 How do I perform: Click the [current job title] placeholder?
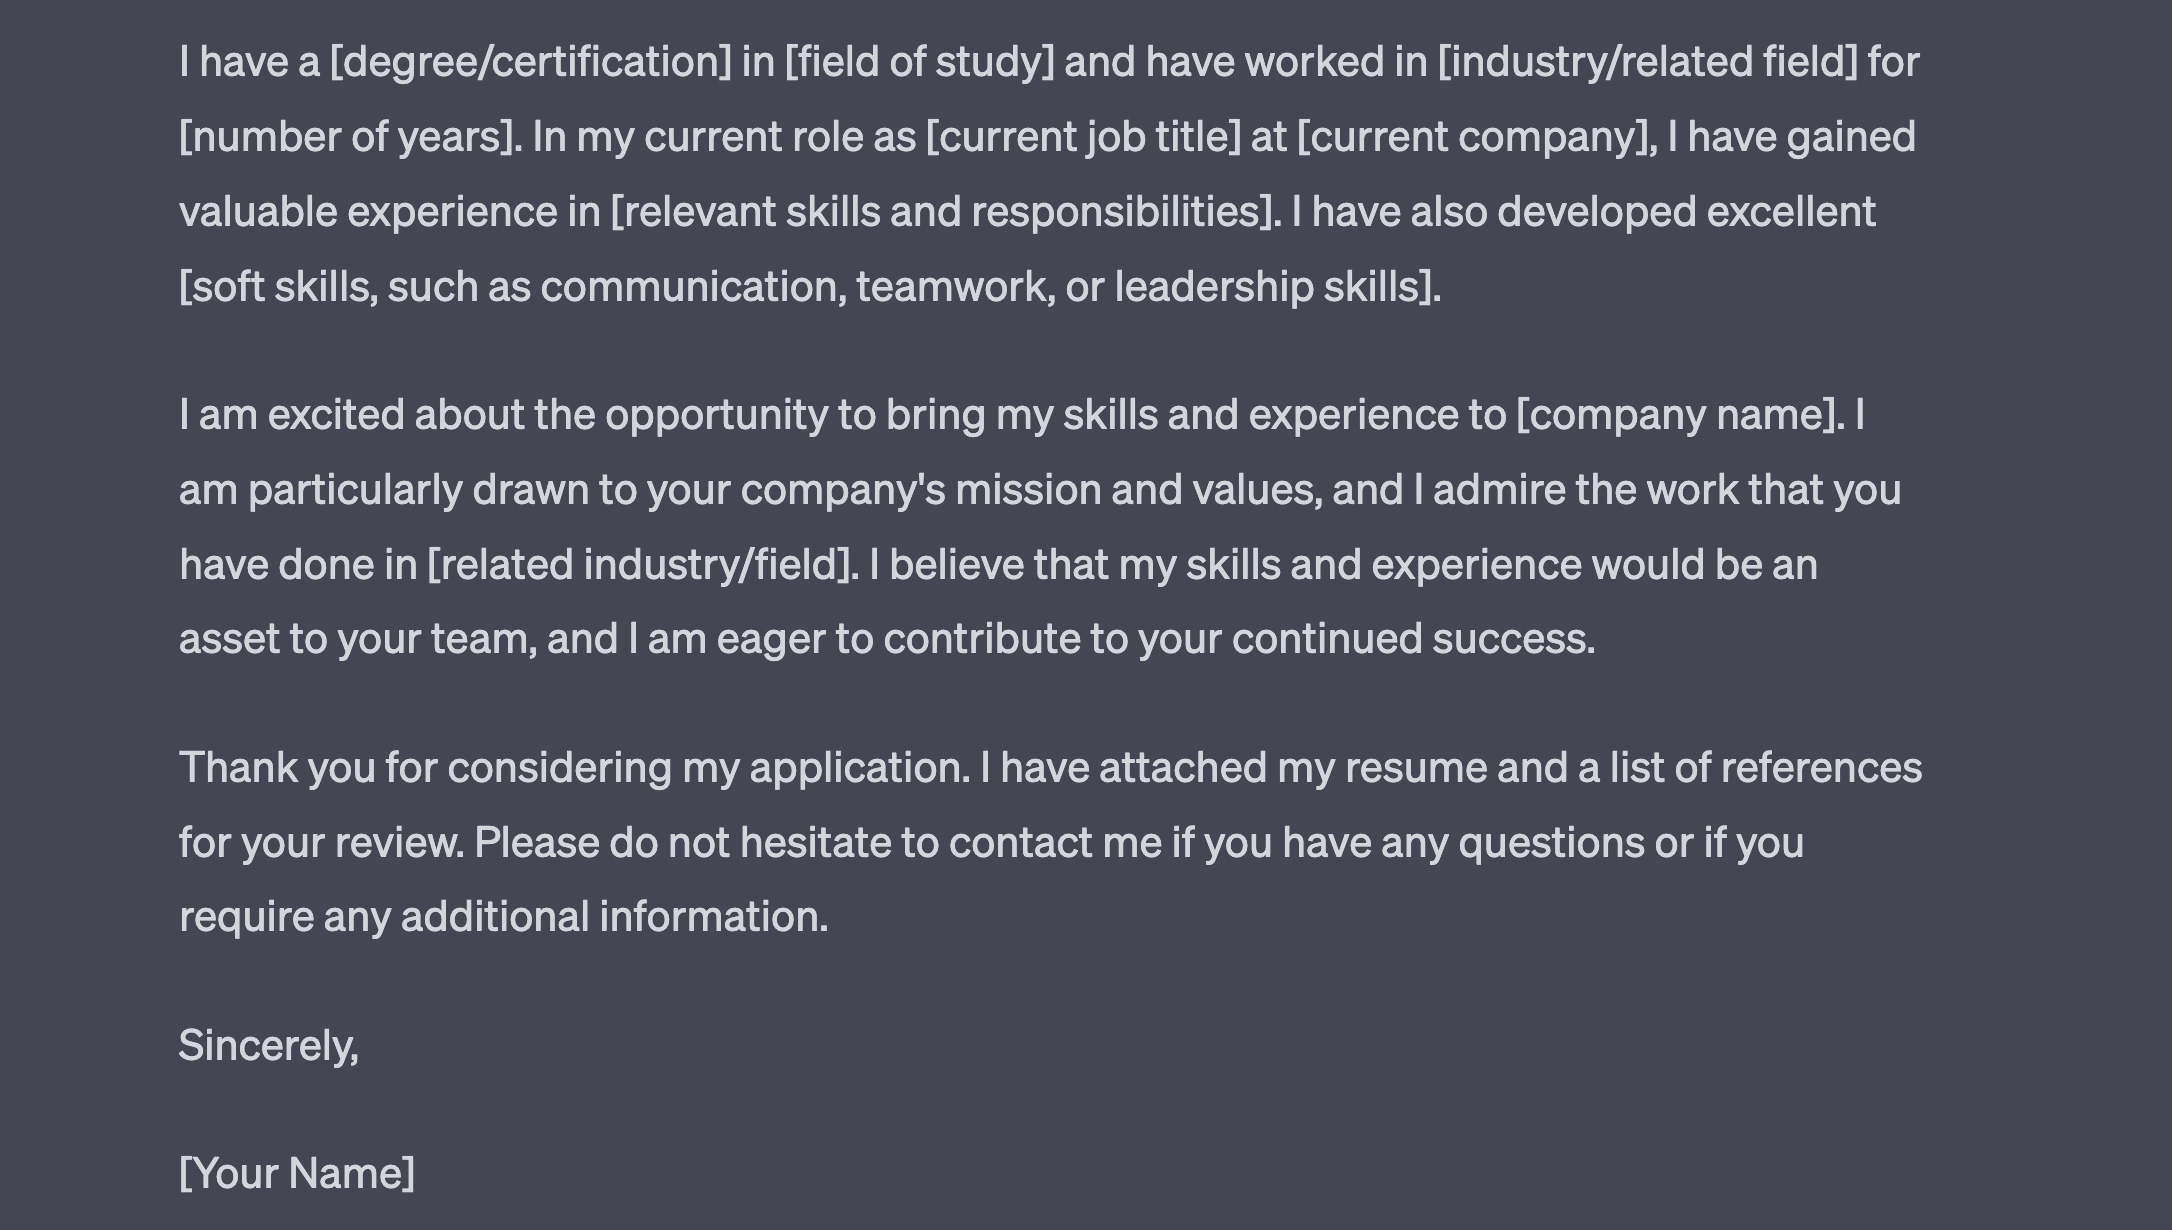click(1083, 137)
